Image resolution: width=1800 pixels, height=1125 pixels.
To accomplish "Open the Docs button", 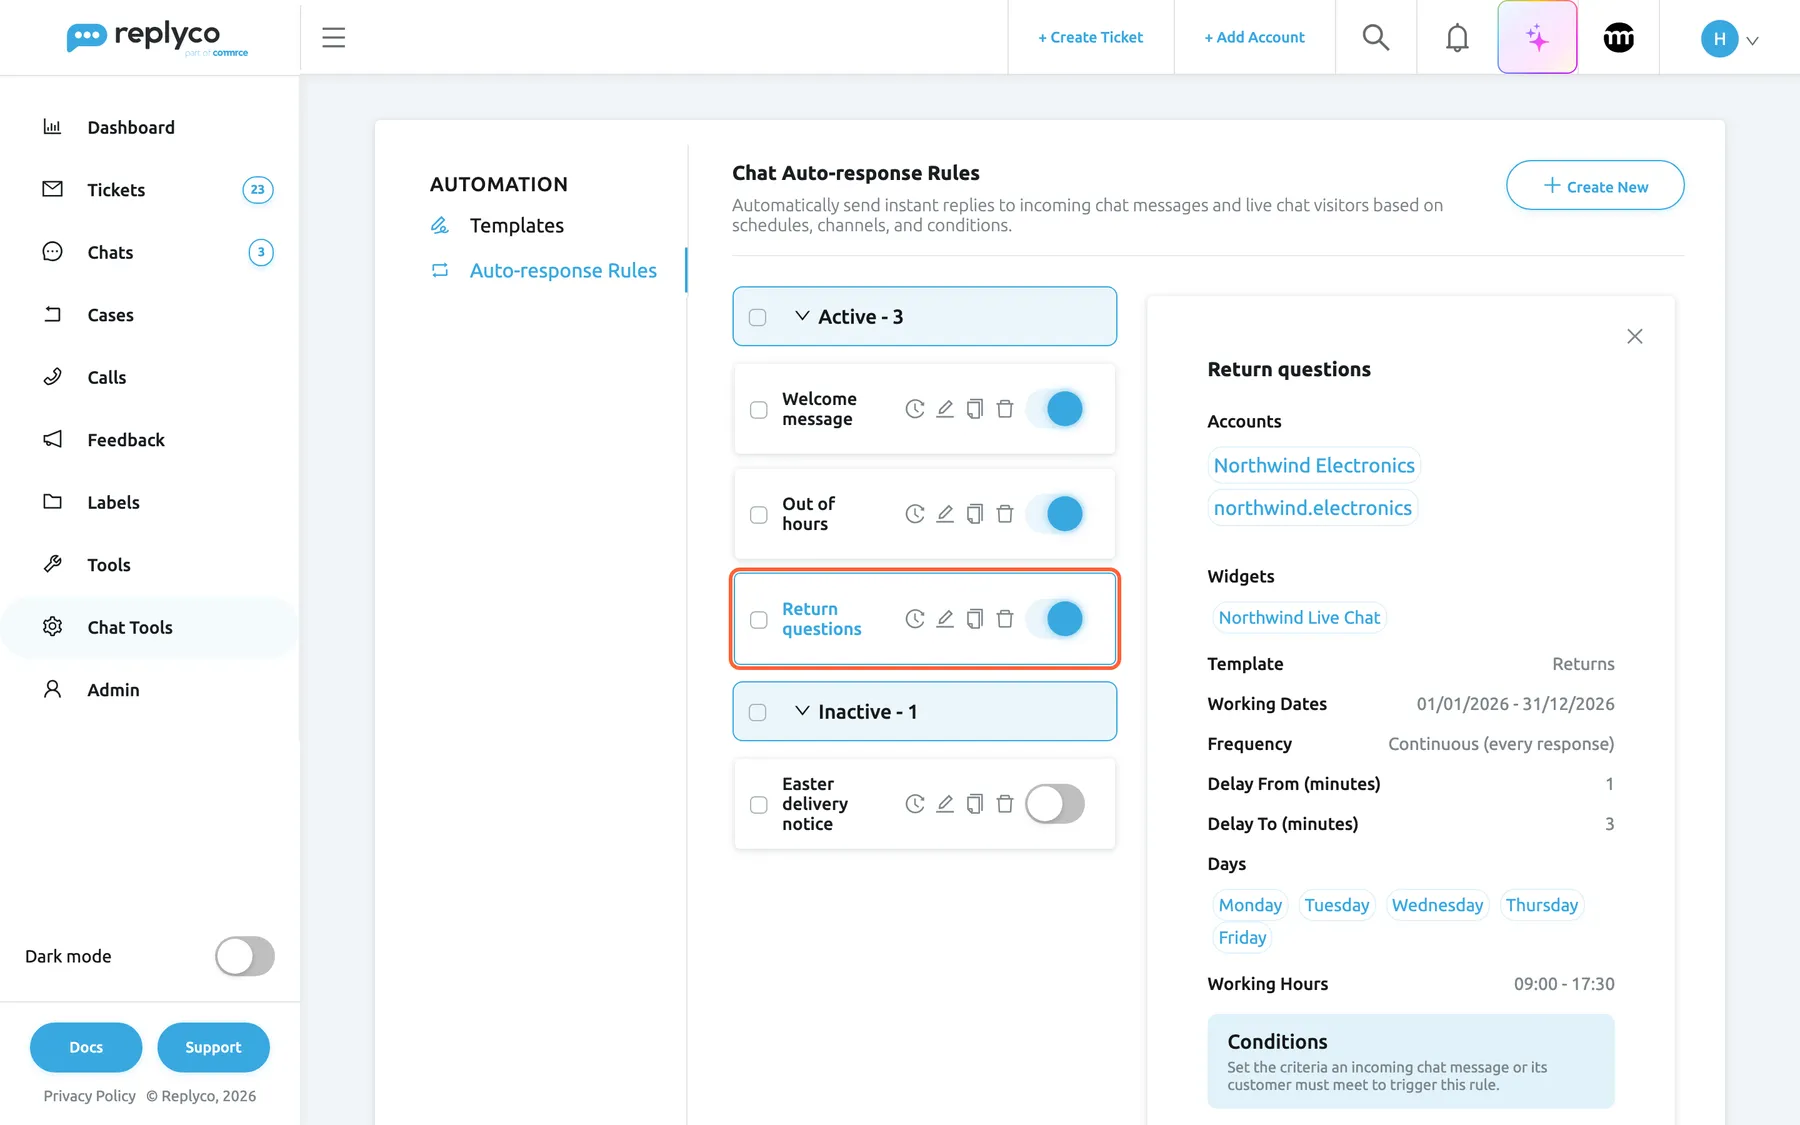I will click(x=86, y=1047).
